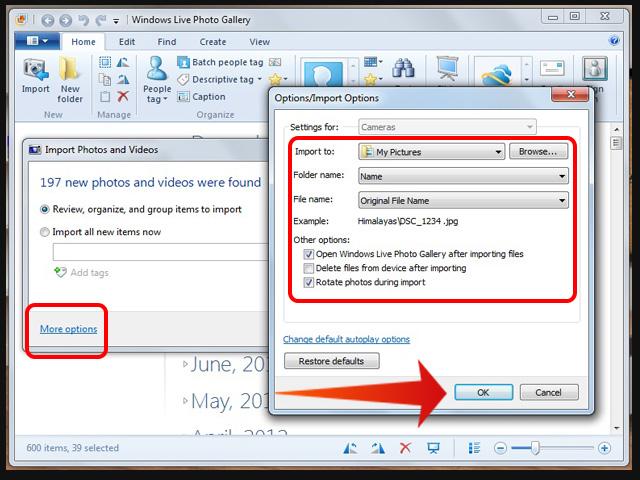
Task: Open the Import to My Pictures dropdown
Action: (x=431, y=152)
